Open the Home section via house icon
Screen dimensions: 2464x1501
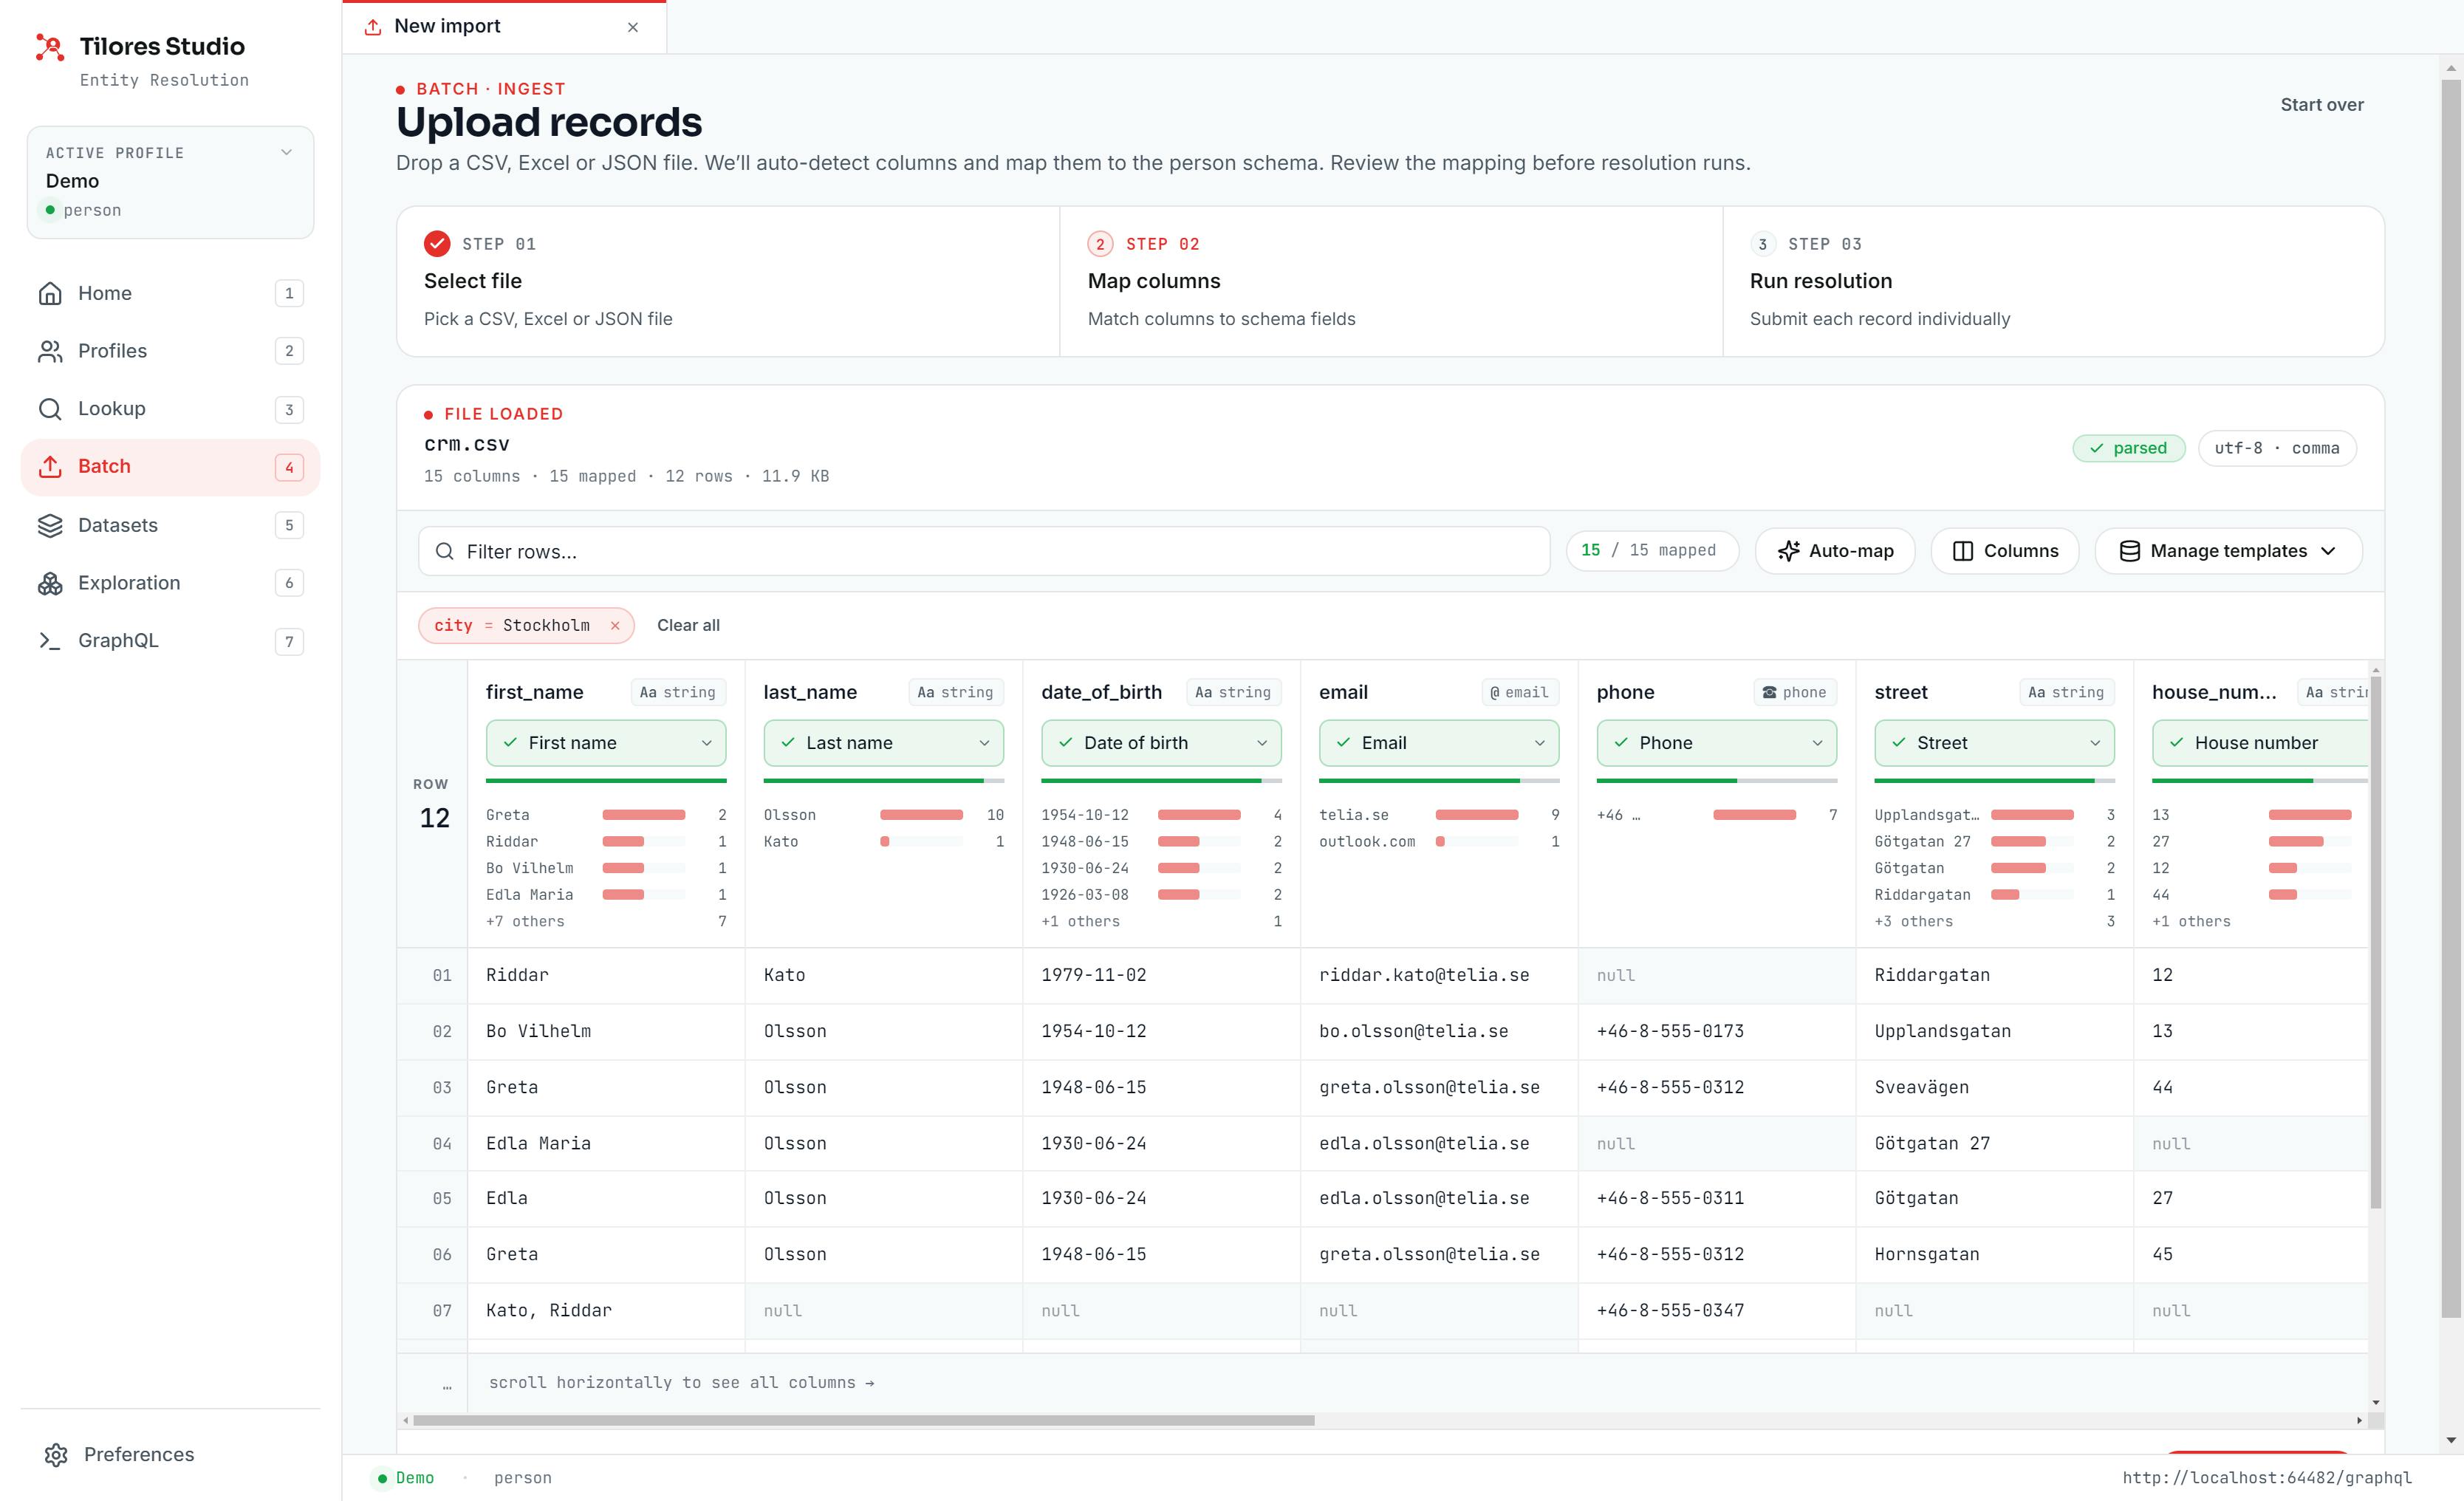(50, 293)
